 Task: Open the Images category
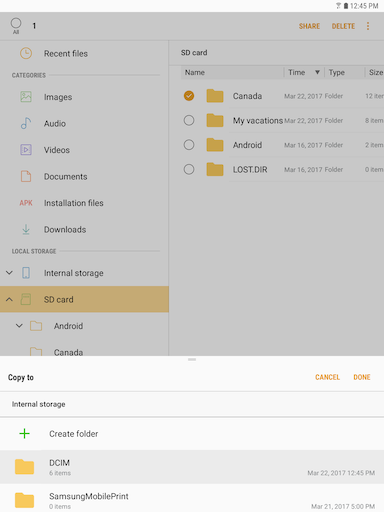(84, 97)
